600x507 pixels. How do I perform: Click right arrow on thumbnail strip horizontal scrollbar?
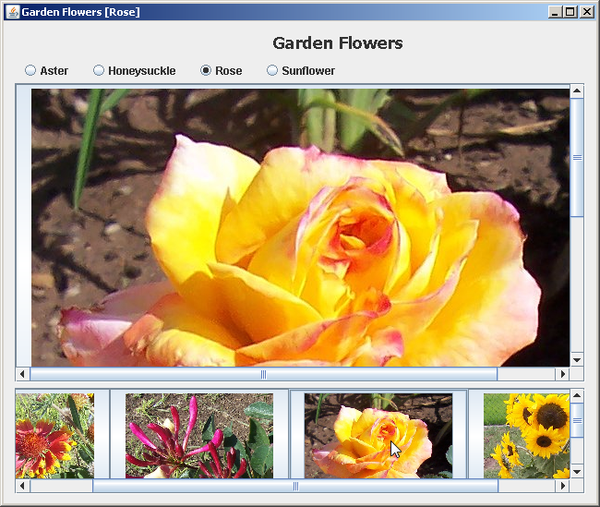(x=561, y=486)
